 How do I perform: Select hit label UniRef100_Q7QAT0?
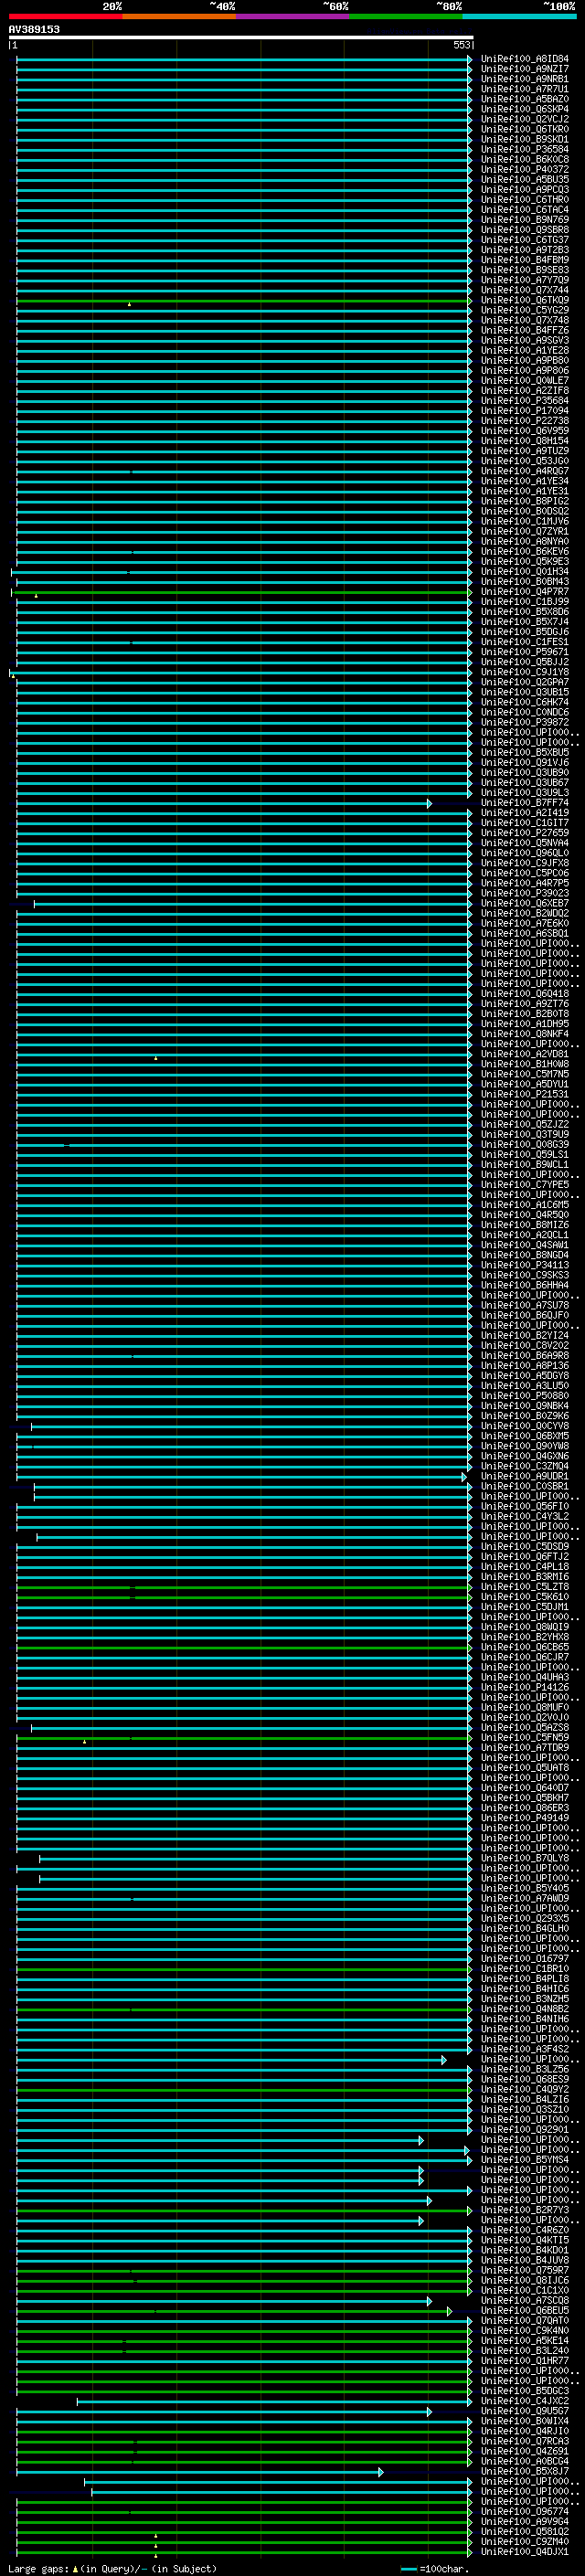tap(525, 2321)
